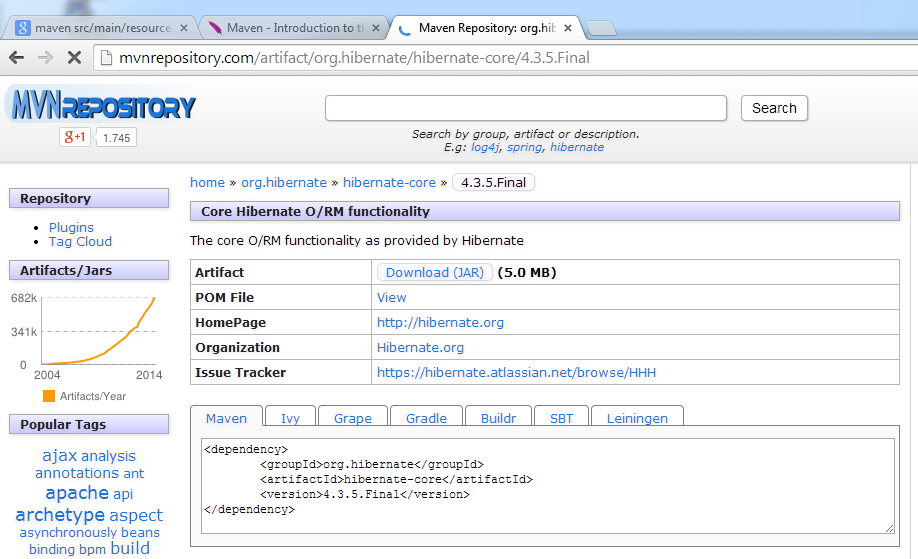Screen dimensions: 918x559
Task: Click the 4.3.5.Final version badge
Action: coord(493,183)
